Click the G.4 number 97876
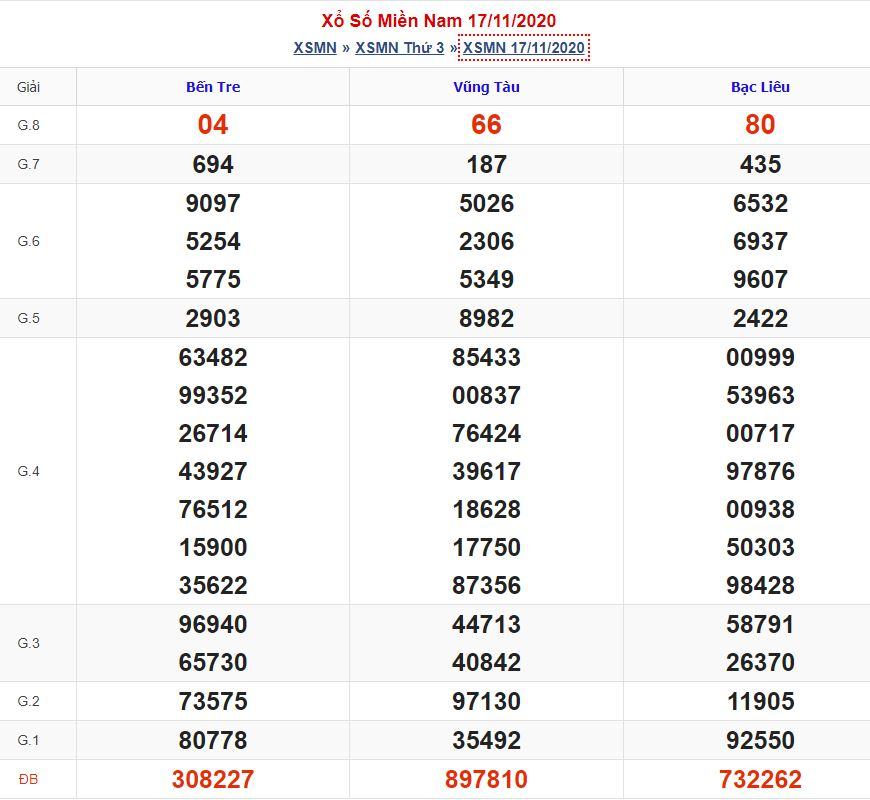870x800 pixels. pos(760,472)
